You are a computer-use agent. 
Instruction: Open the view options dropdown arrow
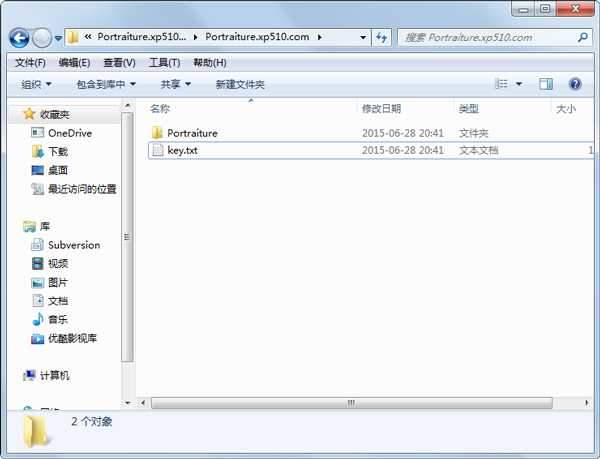(519, 84)
